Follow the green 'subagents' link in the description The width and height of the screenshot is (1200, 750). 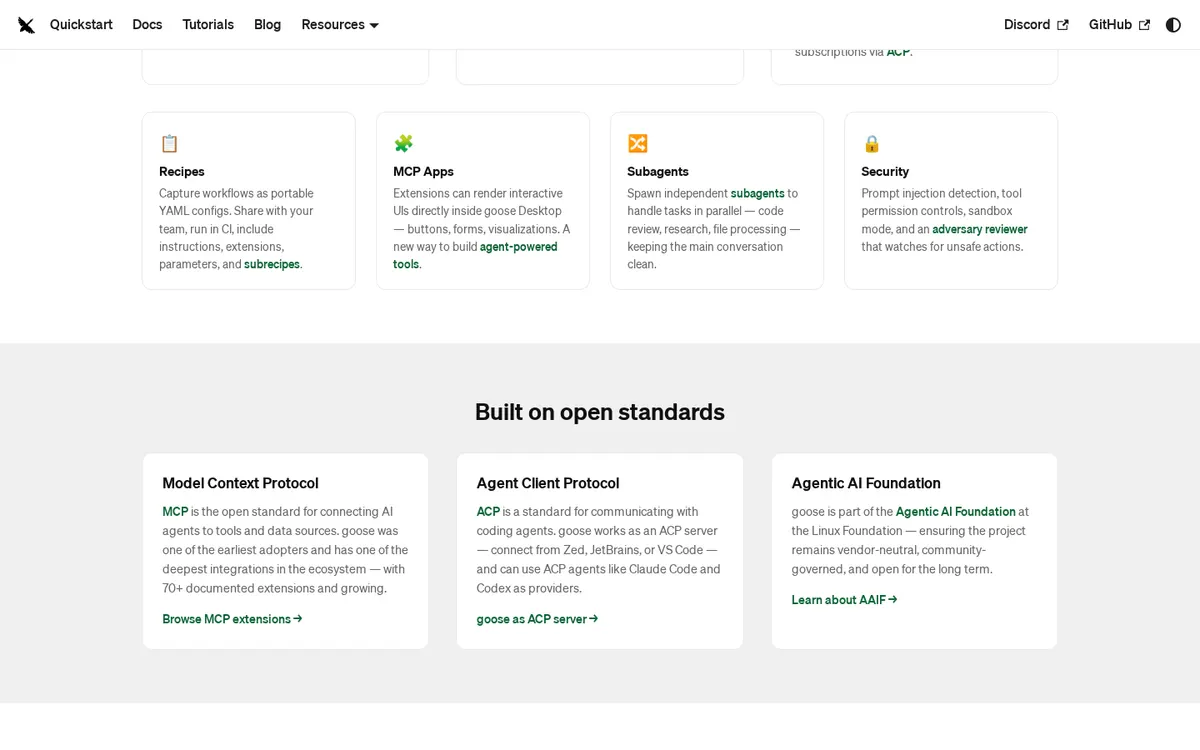(757, 194)
